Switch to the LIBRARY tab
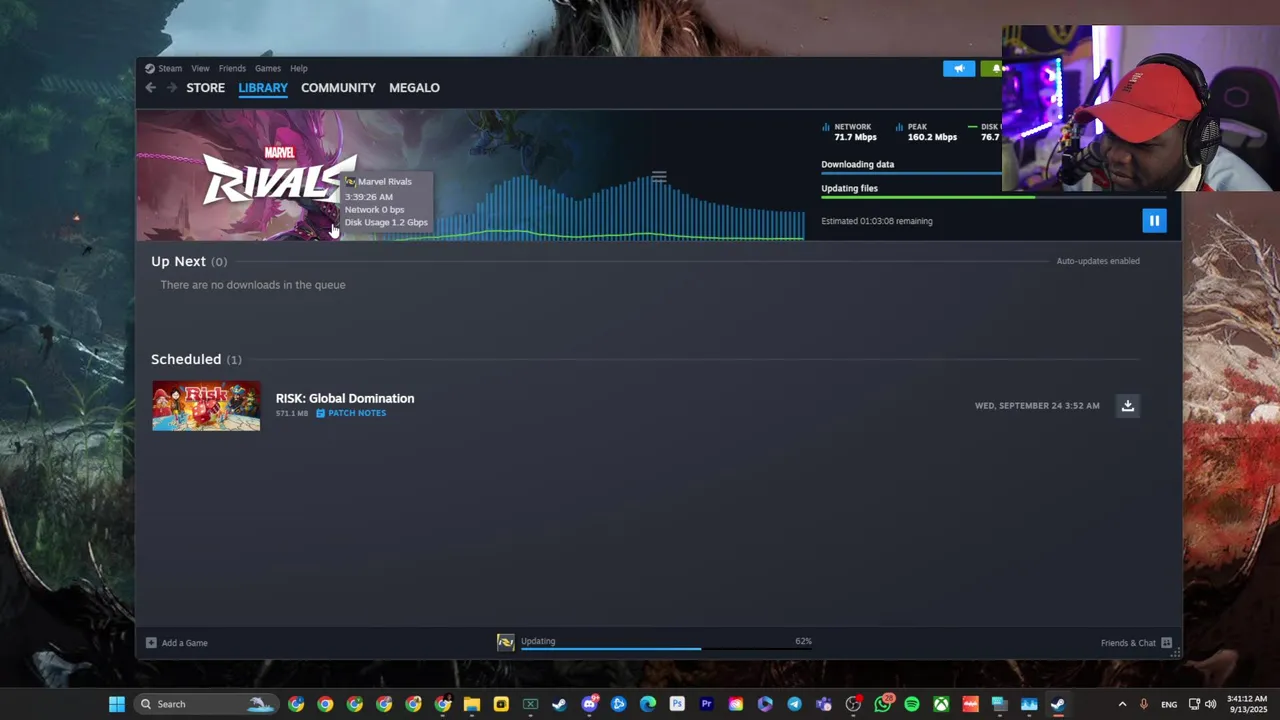The height and width of the screenshot is (720, 1280). pos(263,88)
